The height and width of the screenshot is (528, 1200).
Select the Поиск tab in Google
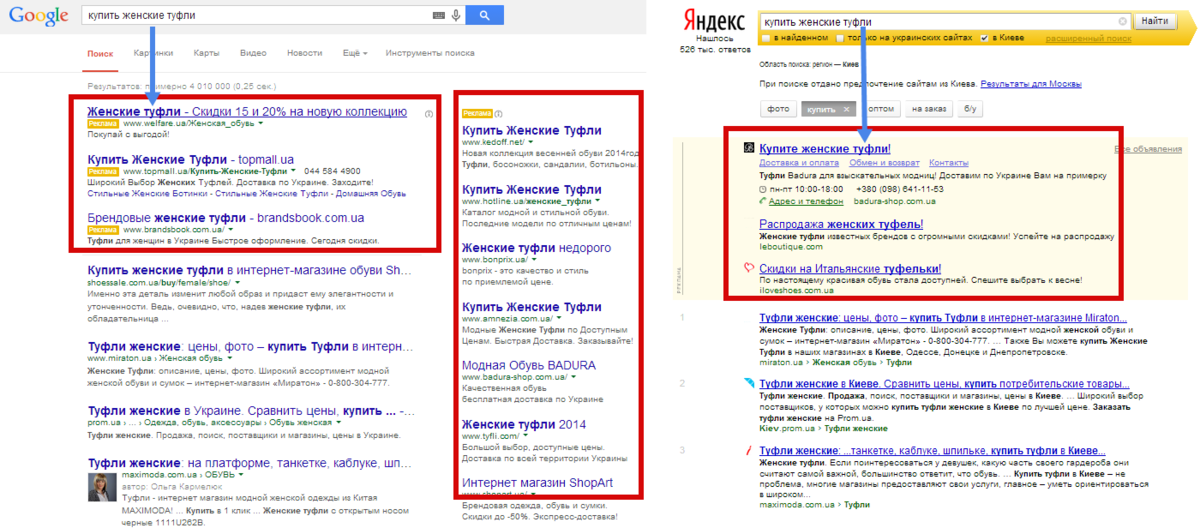tap(100, 52)
